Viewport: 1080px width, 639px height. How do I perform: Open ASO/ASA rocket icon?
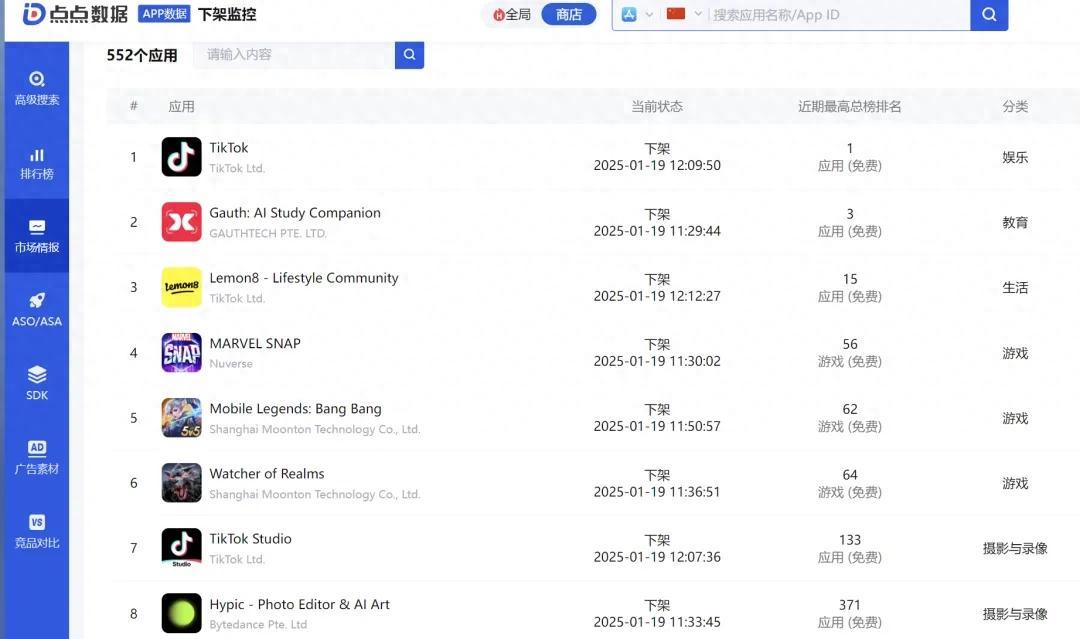point(36,310)
